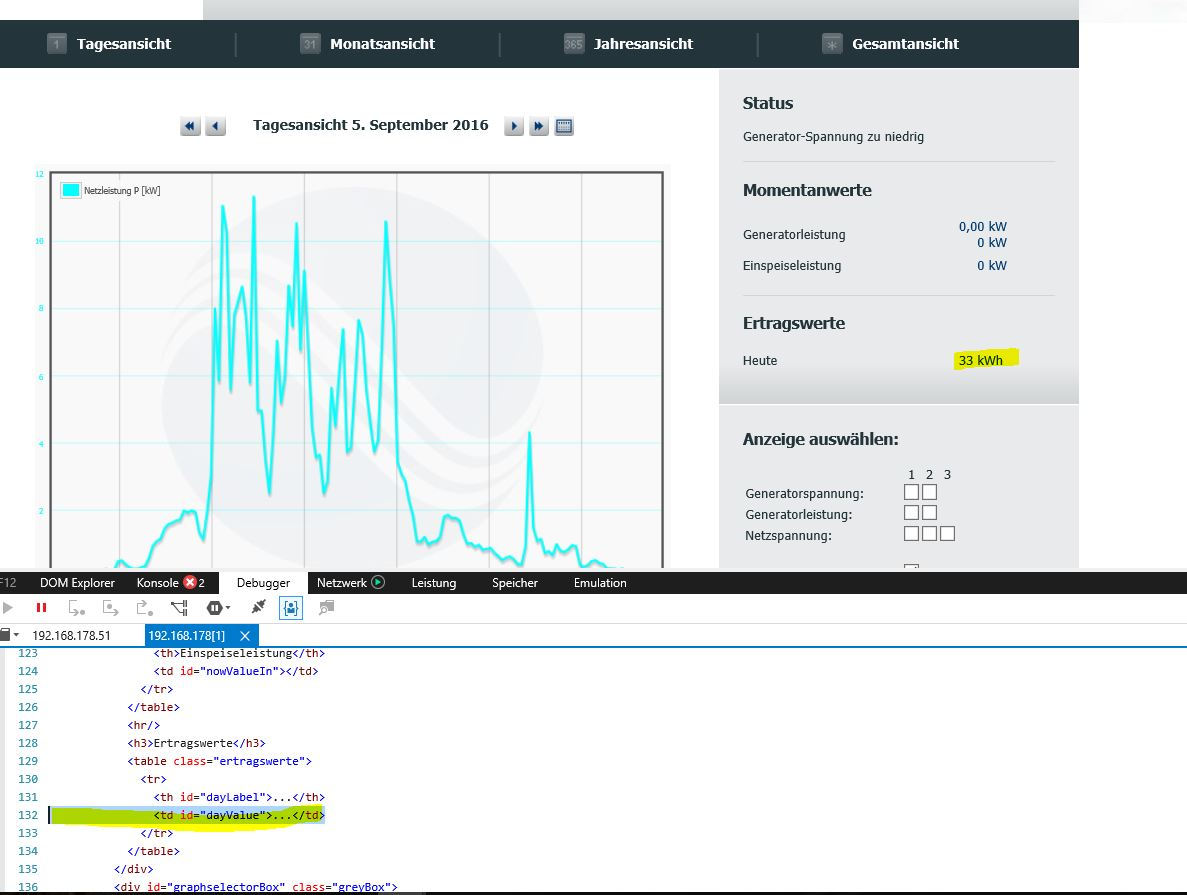The width and height of the screenshot is (1187, 895).
Task: Toggle Netzspannung checkbox 2
Action: (x=930, y=534)
